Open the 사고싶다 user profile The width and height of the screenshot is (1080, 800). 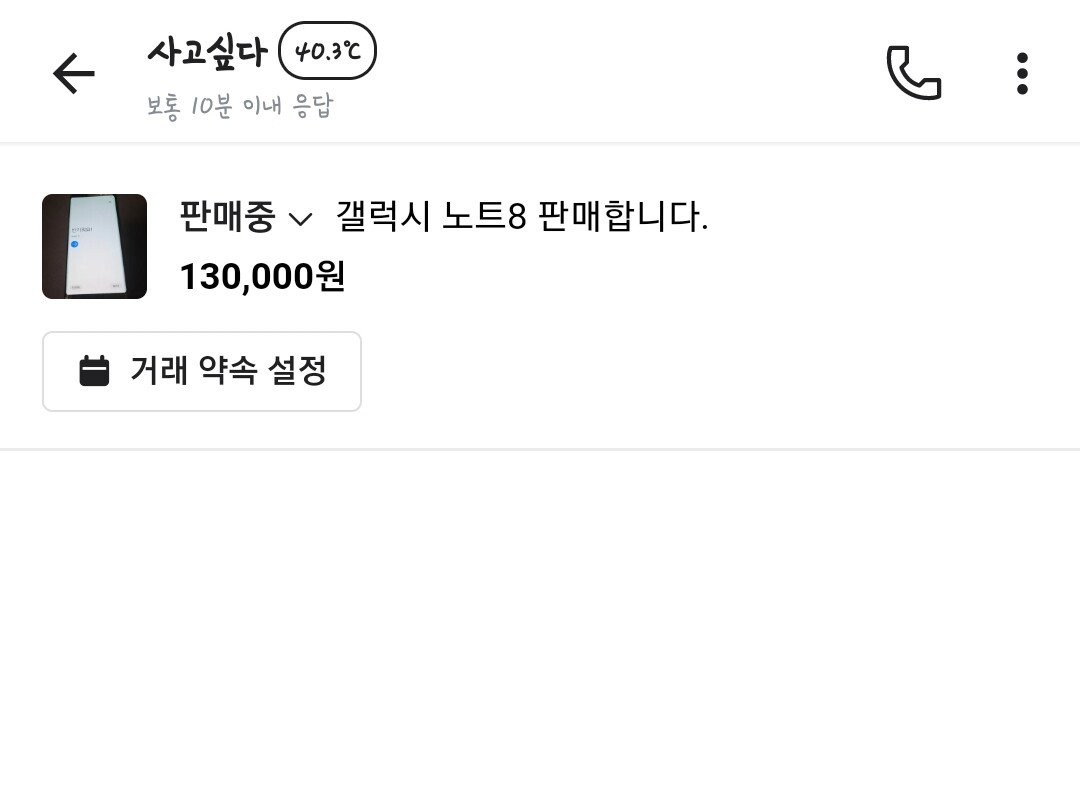pyautogui.click(x=207, y=51)
